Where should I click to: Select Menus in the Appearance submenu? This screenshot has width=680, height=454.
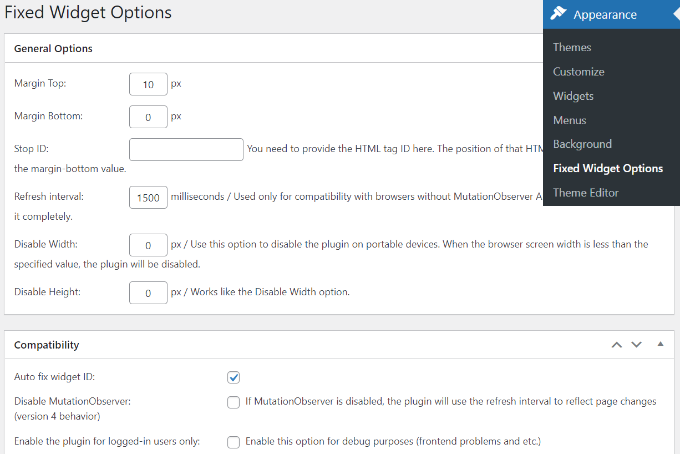[569, 120]
